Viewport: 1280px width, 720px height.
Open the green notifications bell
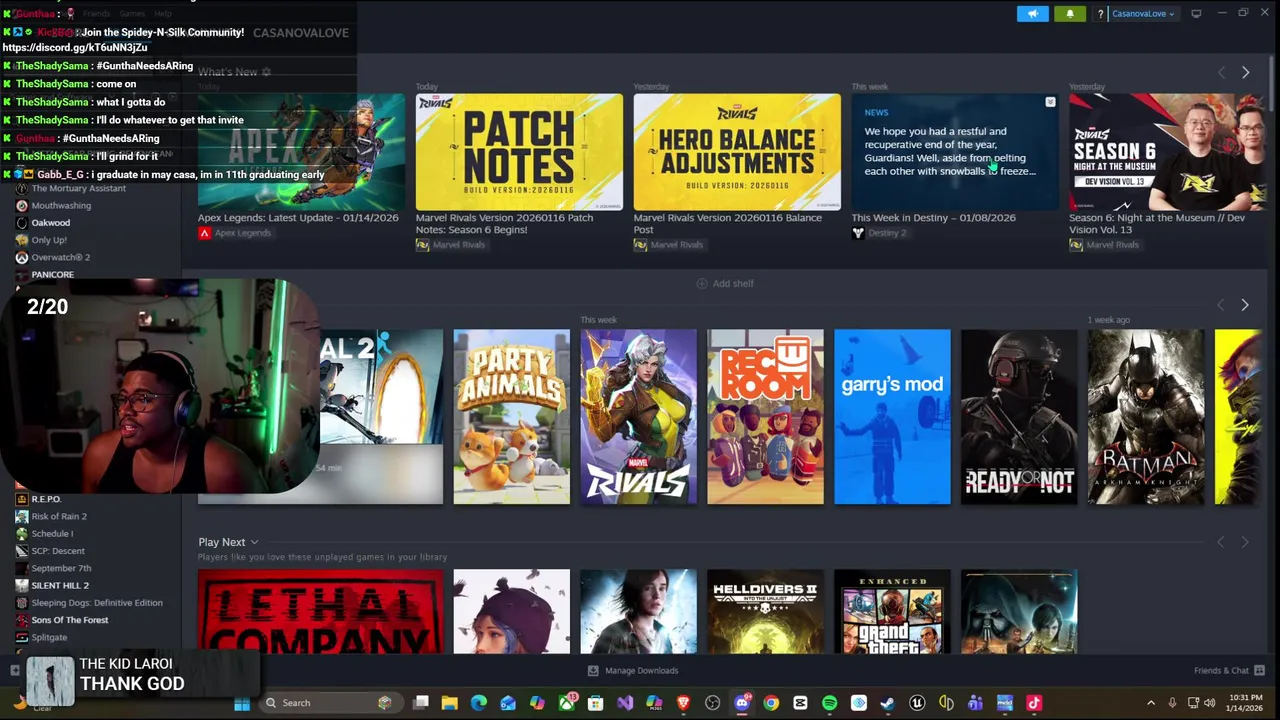tap(1069, 14)
